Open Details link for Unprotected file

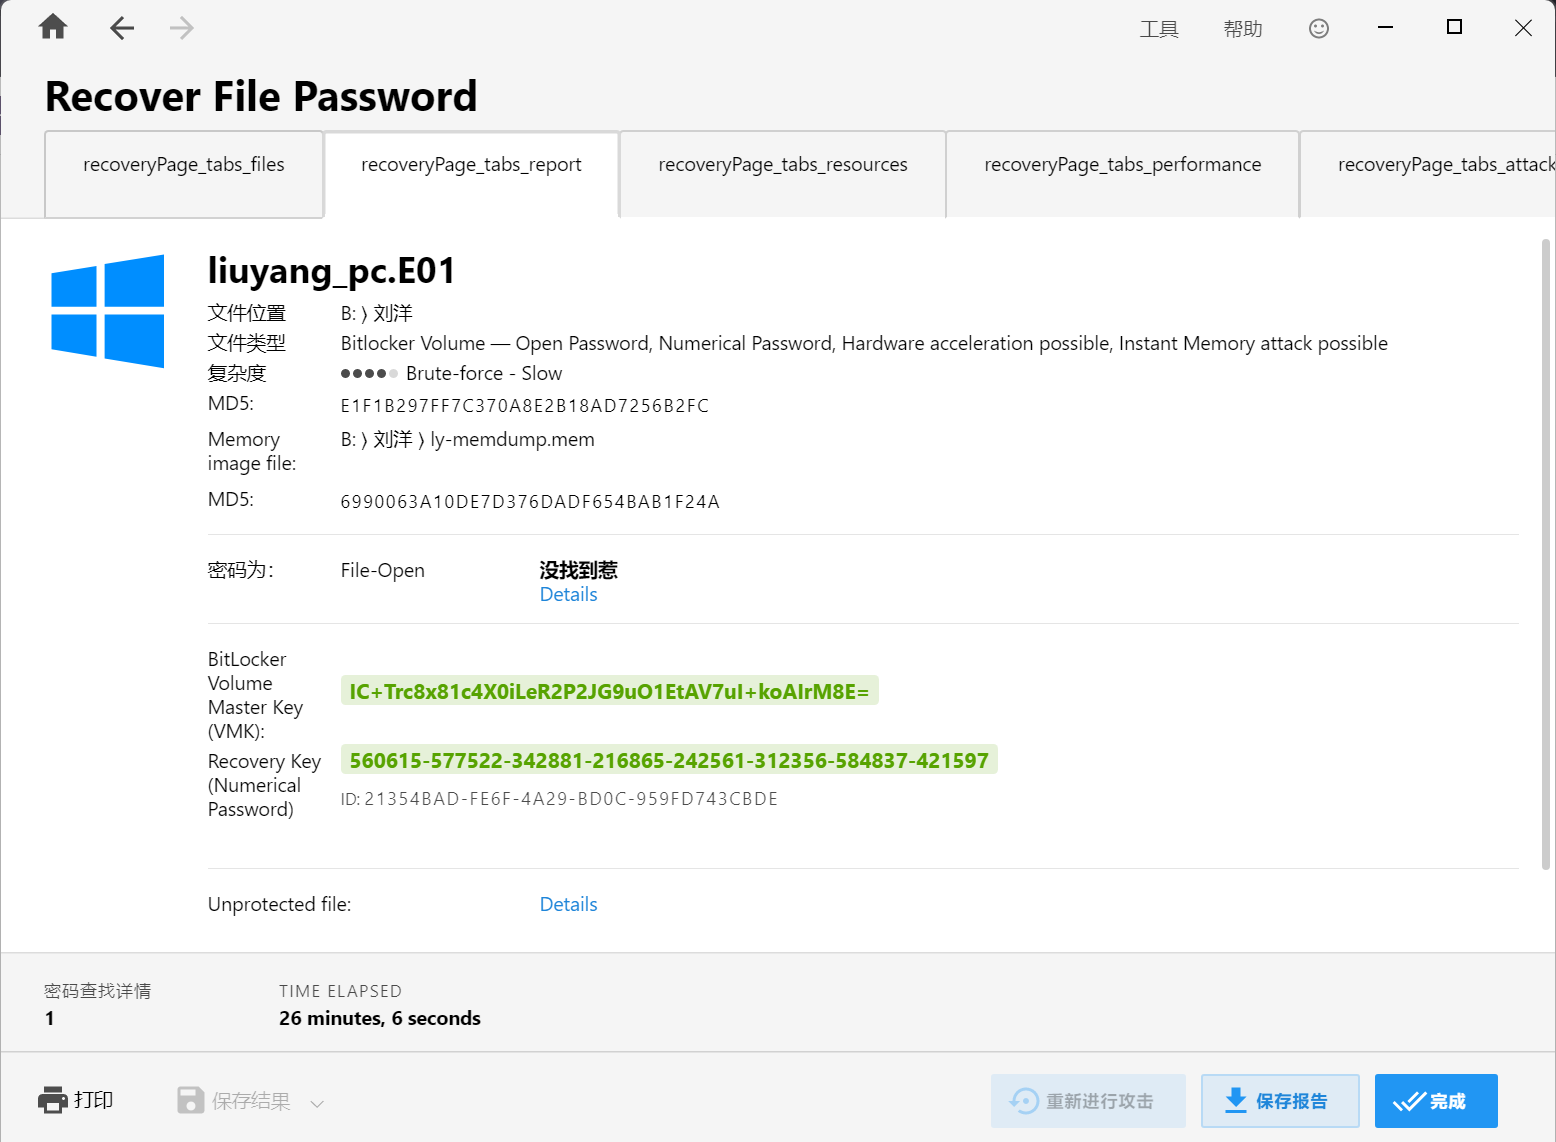pos(568,905)
